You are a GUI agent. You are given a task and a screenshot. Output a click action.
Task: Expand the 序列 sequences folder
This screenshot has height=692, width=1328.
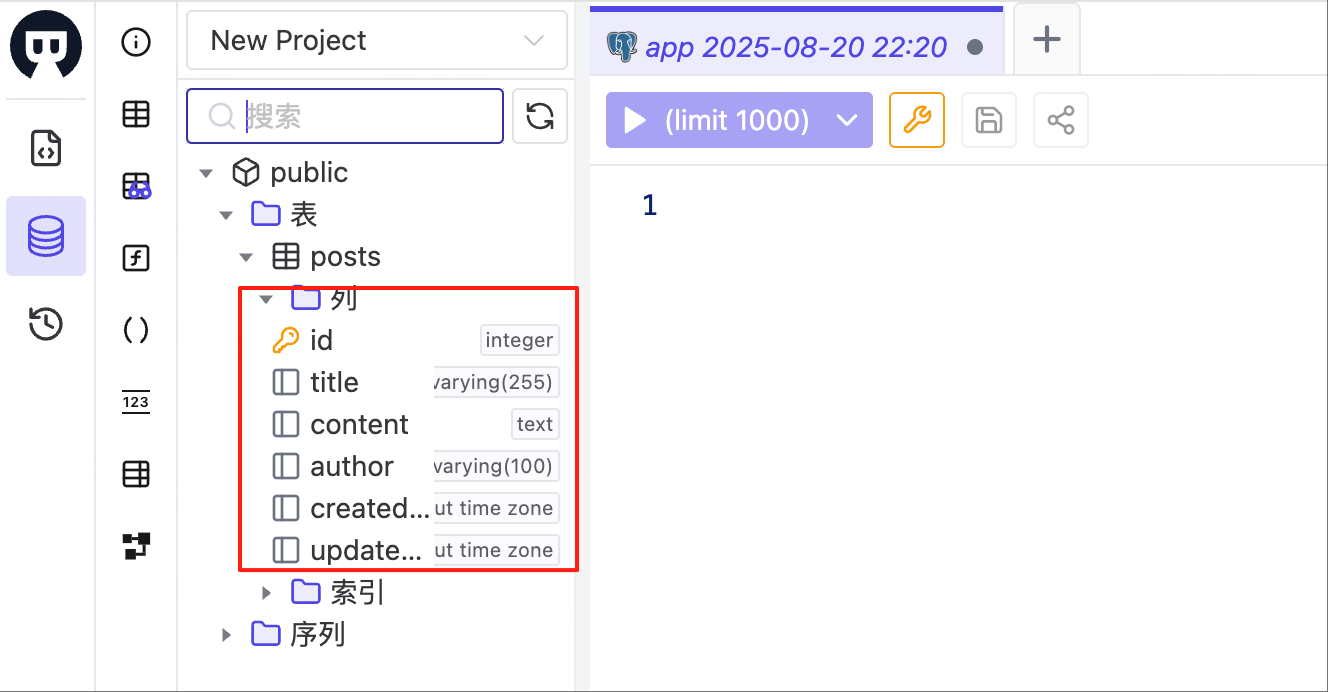226,634
